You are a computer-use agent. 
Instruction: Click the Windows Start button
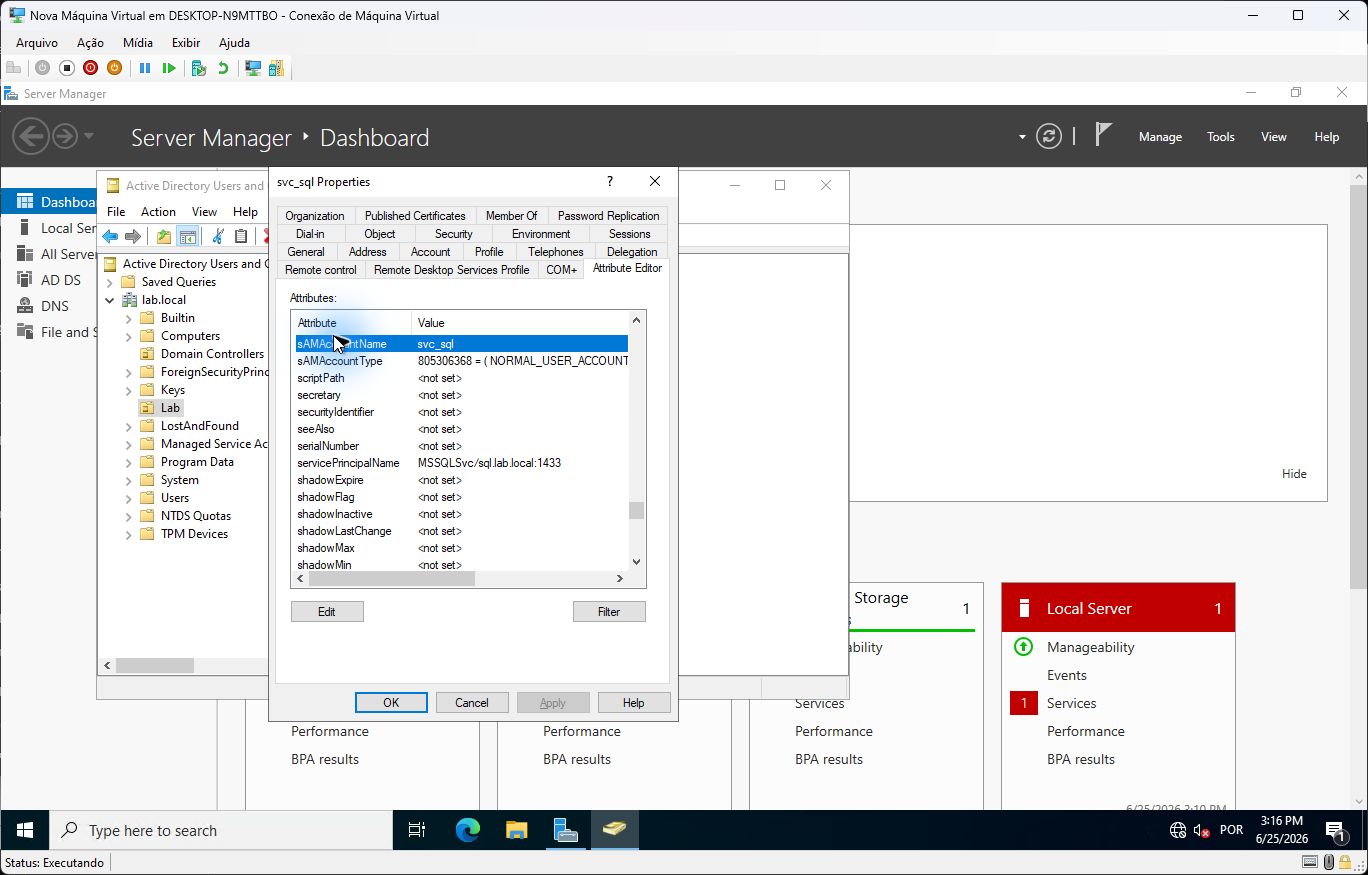[x=25, y=830]
